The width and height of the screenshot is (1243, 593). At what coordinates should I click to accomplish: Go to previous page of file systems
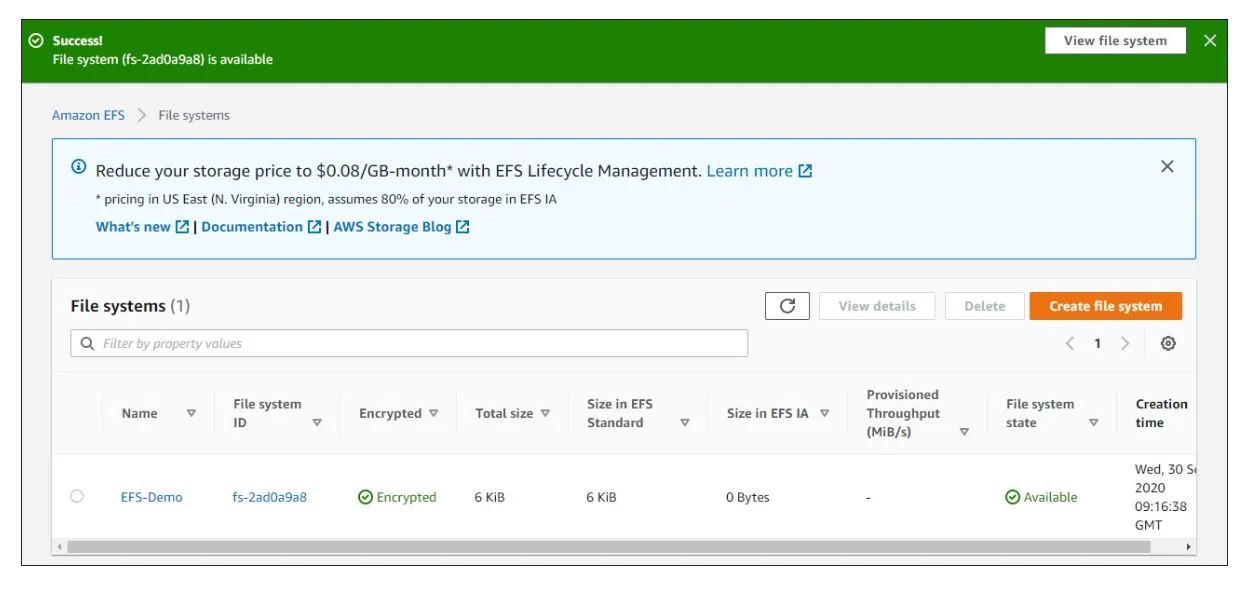[1070, 344]
